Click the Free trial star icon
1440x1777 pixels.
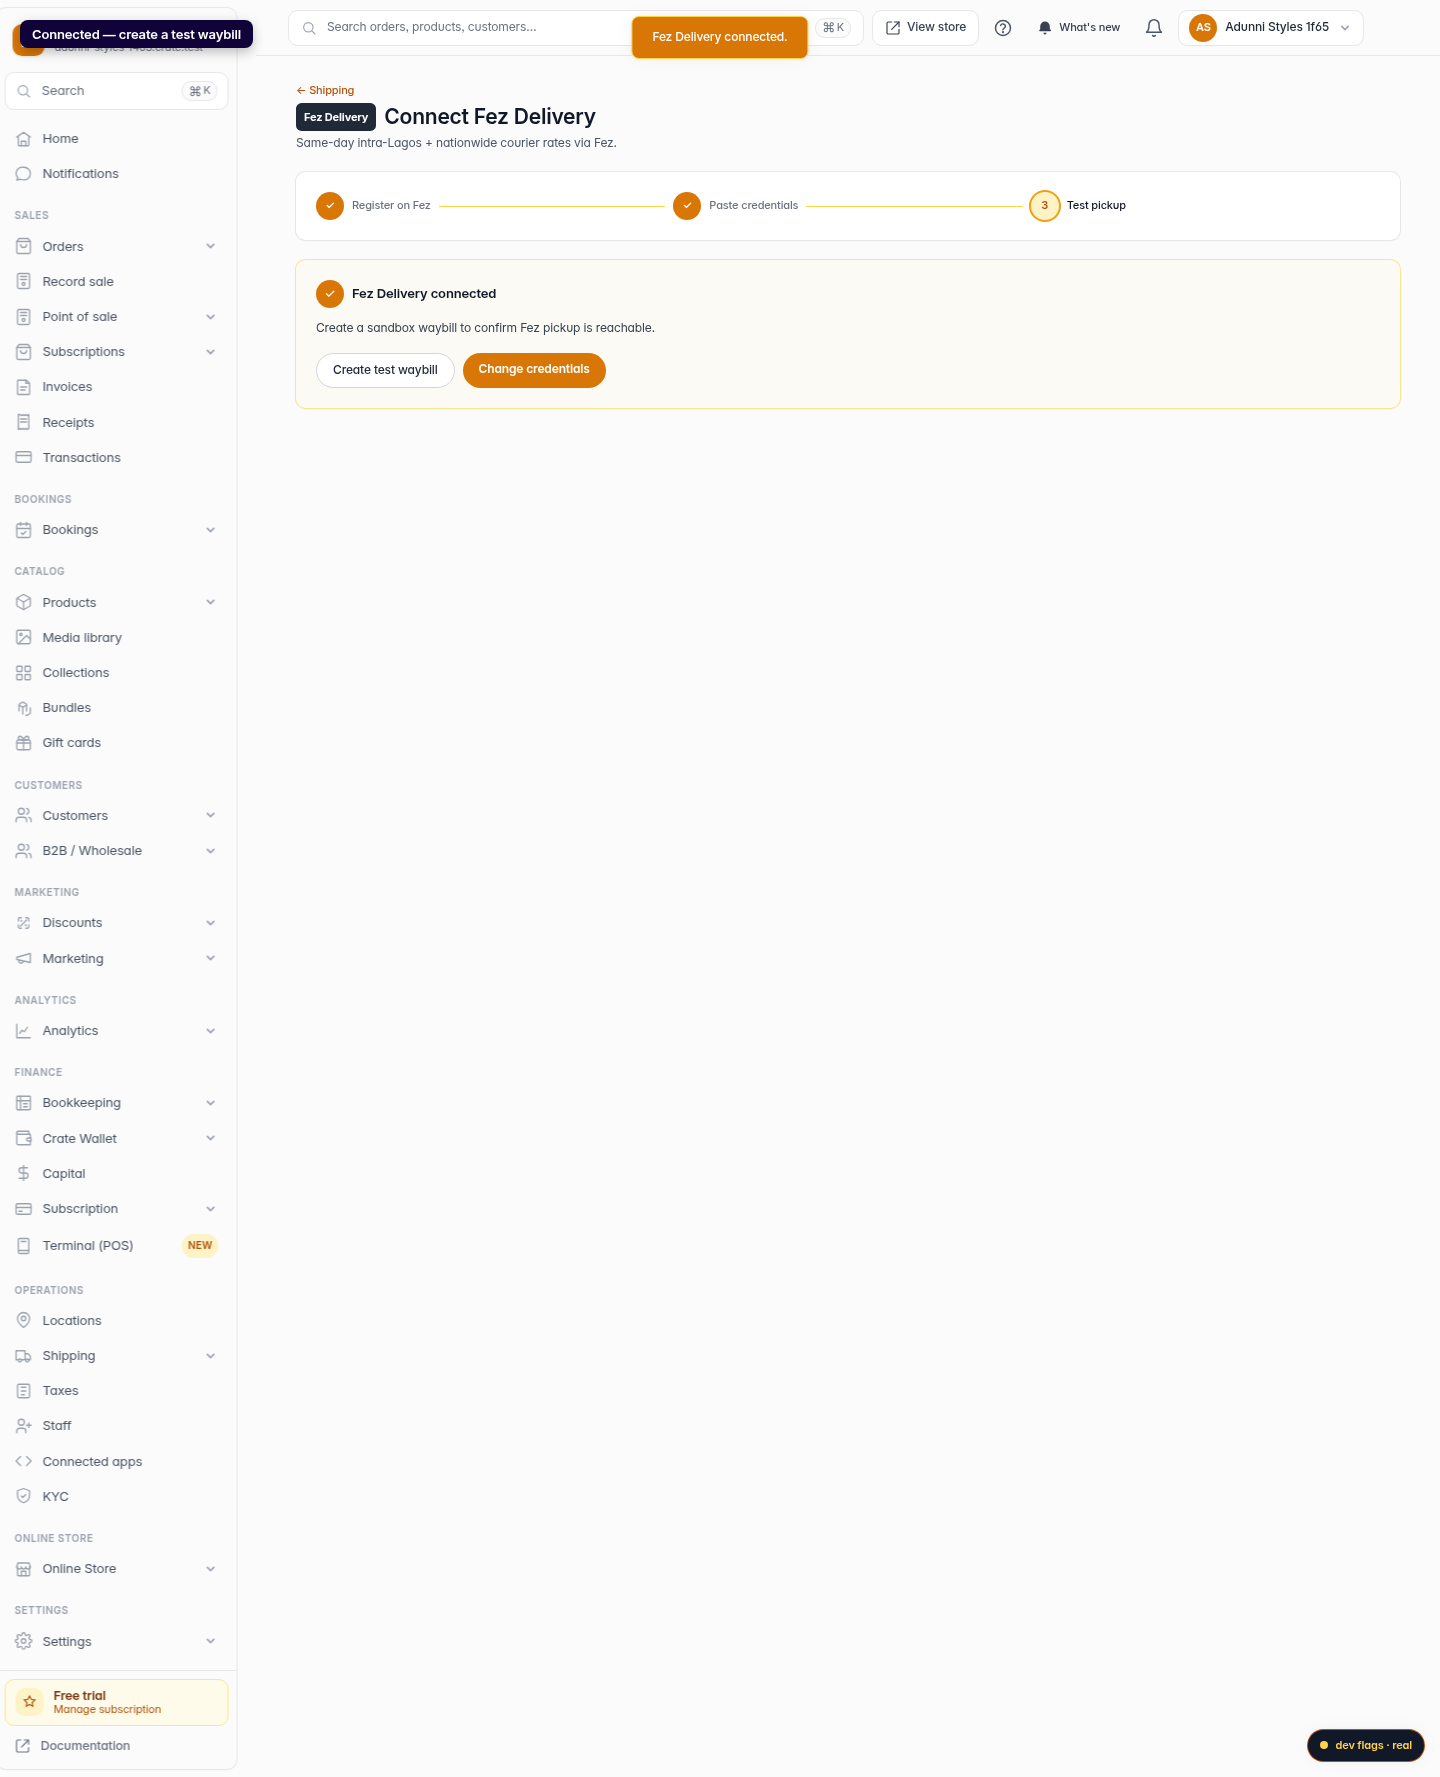coord(30,1702)
